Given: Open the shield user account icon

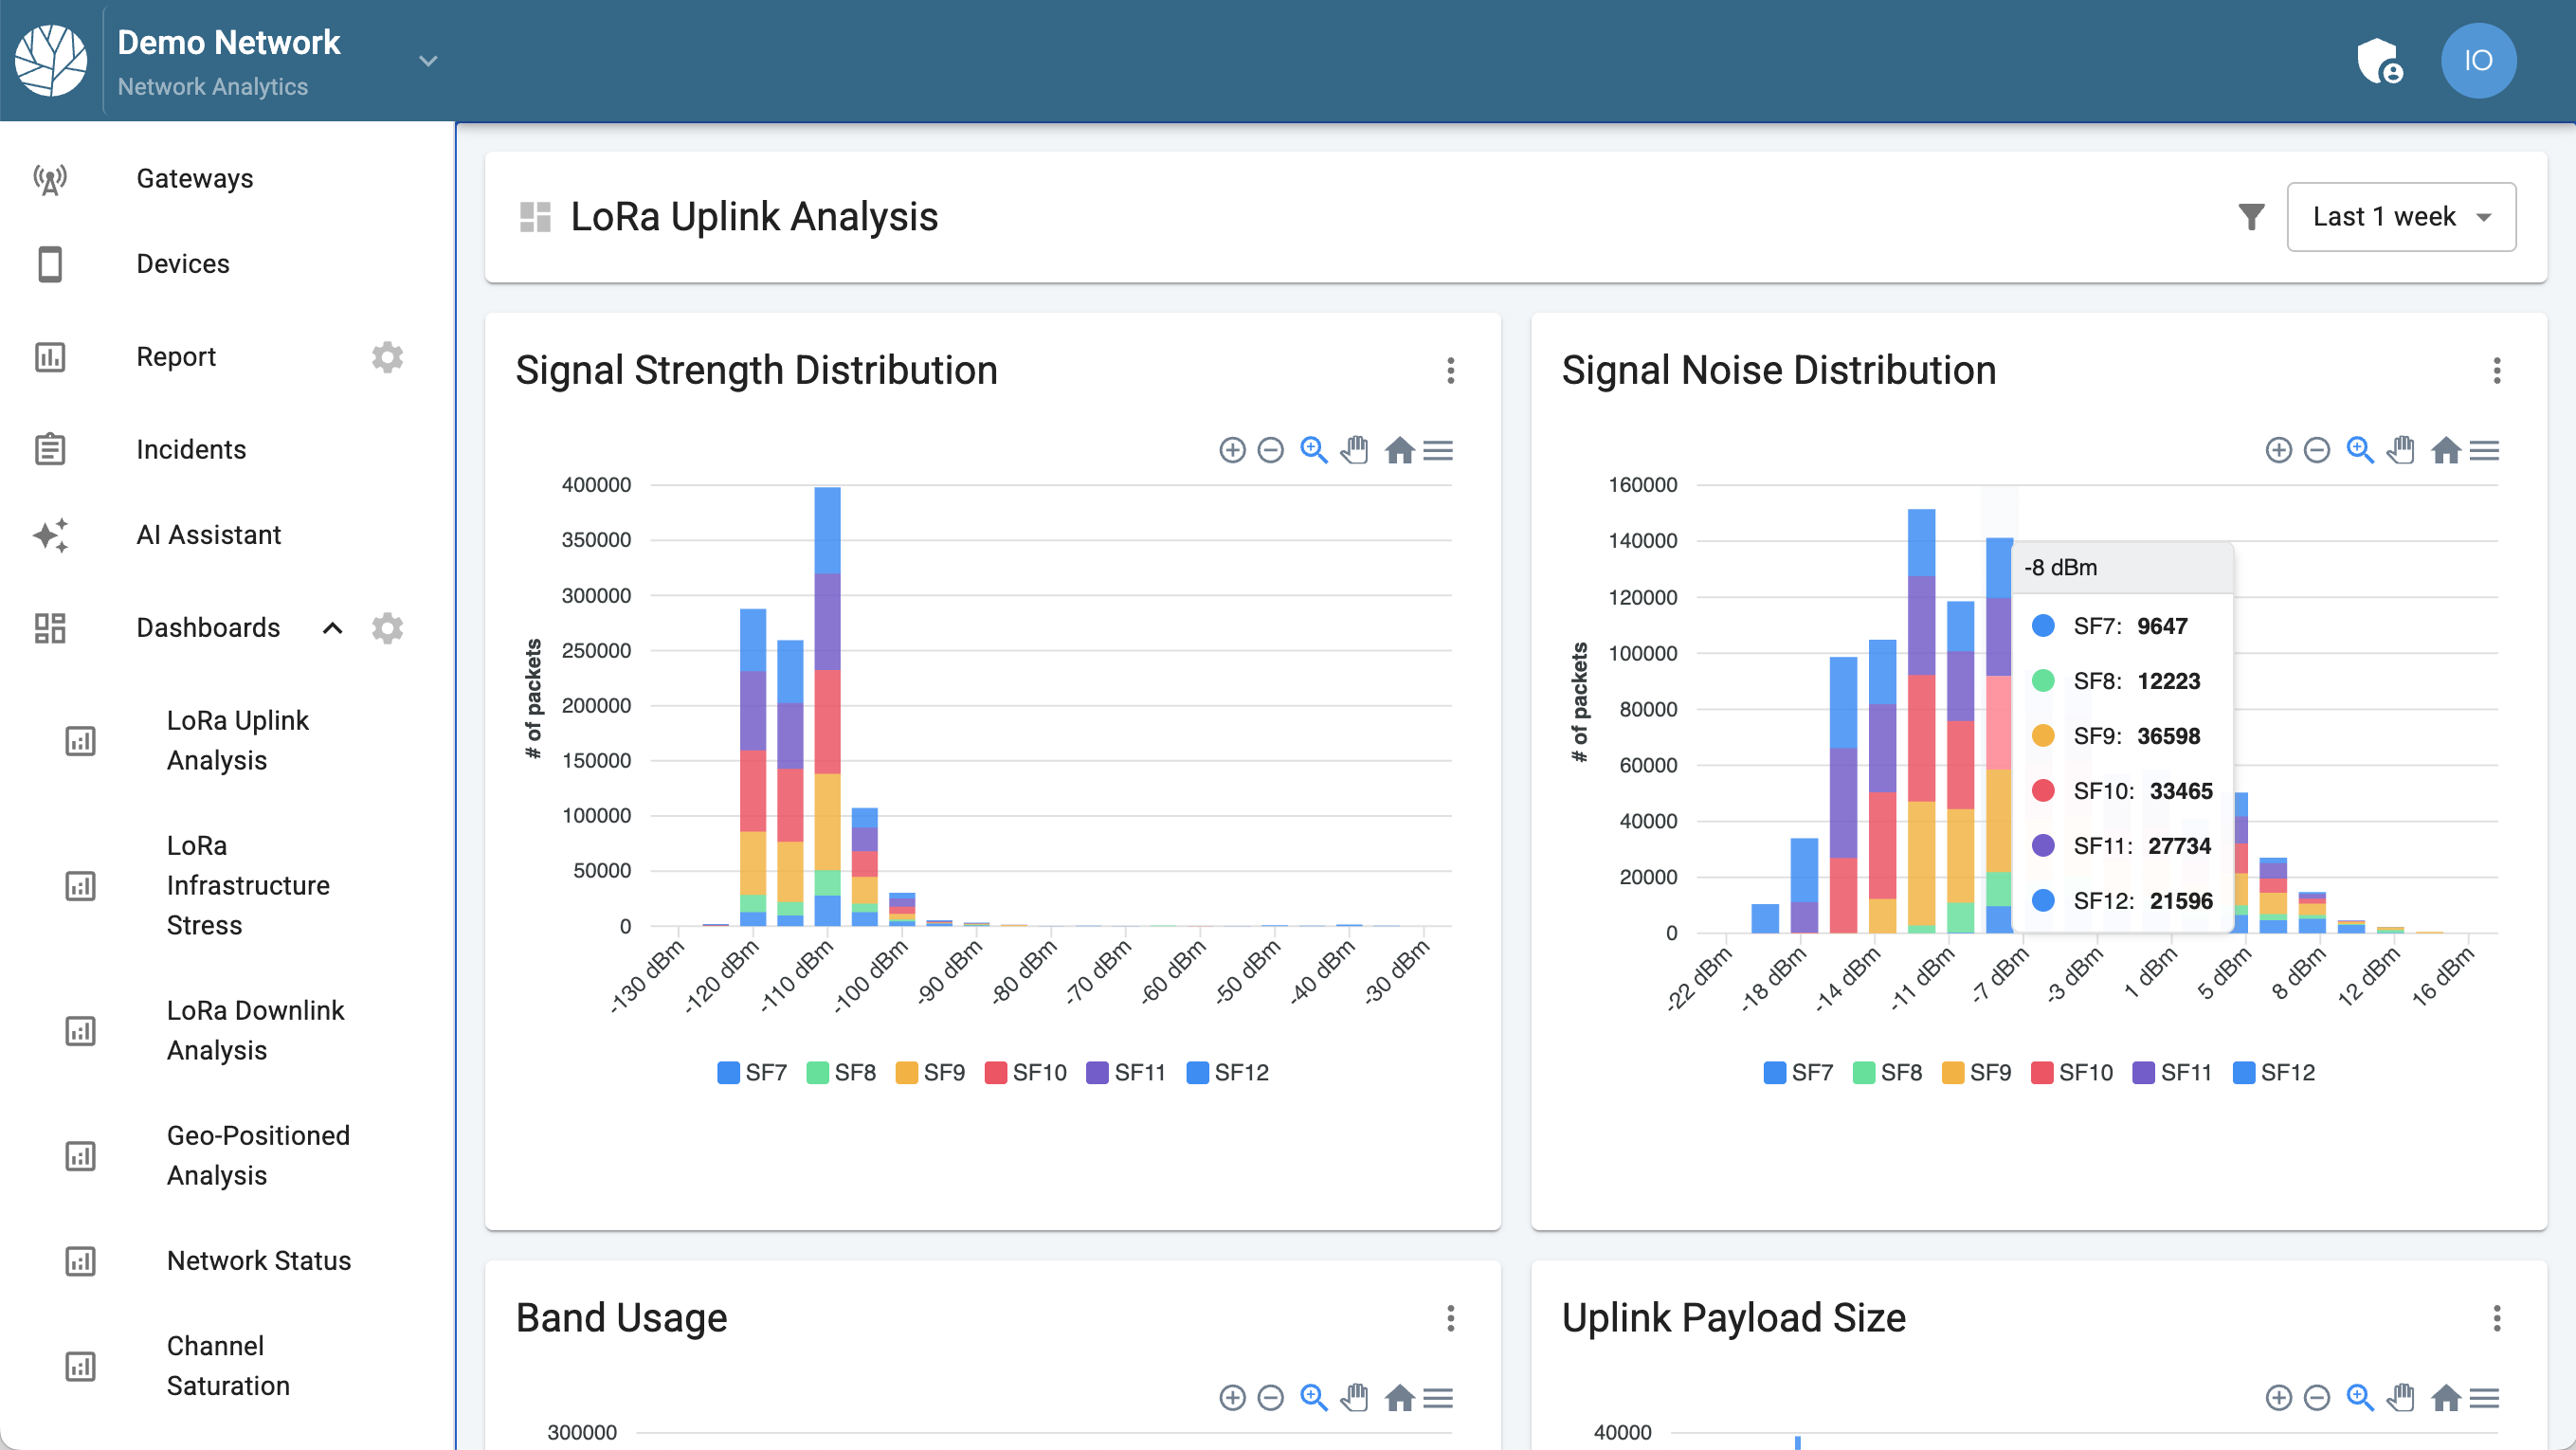Looking at the screenshot, I should pyautogui.click(x=2379, y=61).
